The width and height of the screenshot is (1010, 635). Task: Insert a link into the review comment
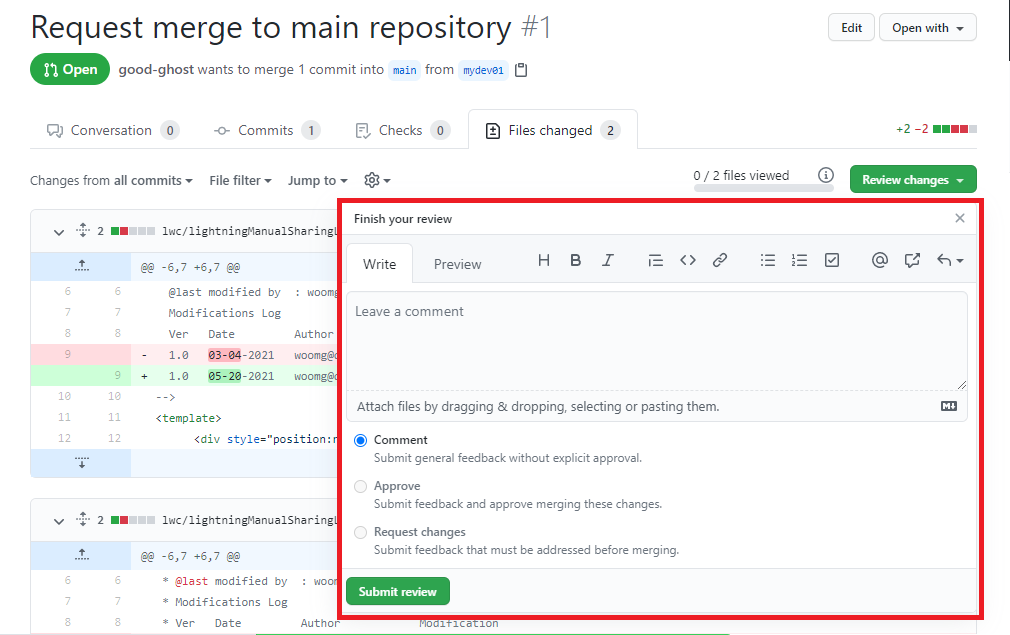tap(719, 260)
